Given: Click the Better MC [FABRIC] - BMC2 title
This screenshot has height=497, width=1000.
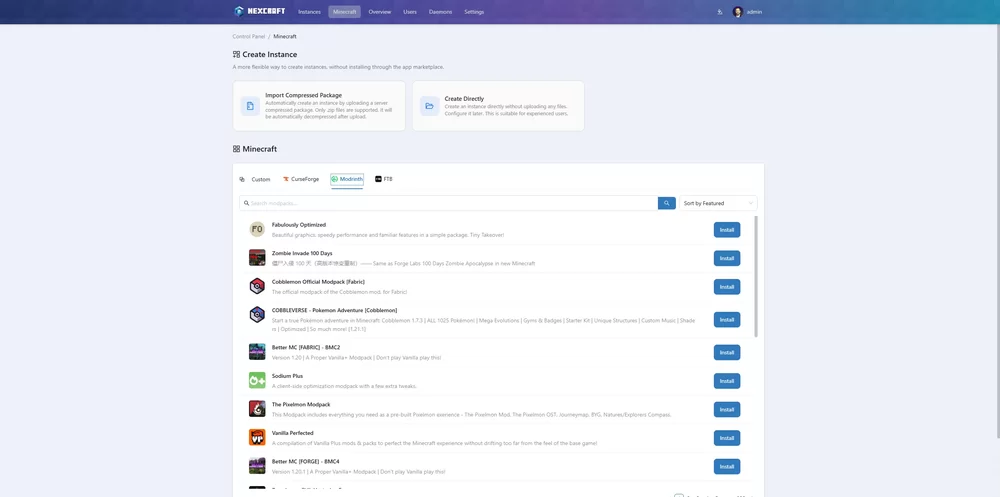Looking at the screenshot, I should tap(306, 347).
